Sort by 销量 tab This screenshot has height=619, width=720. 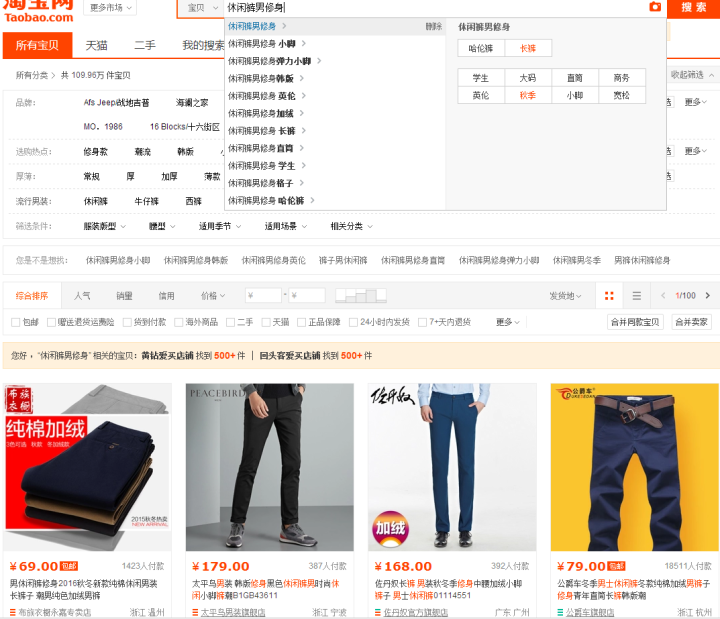coord(124,296)
